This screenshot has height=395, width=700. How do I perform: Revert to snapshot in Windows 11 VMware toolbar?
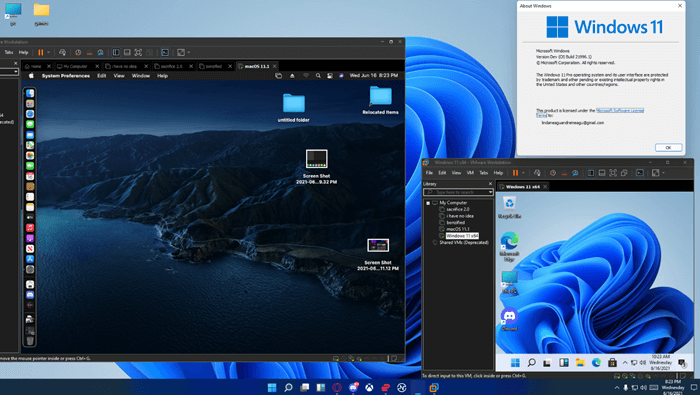point(564,173)
